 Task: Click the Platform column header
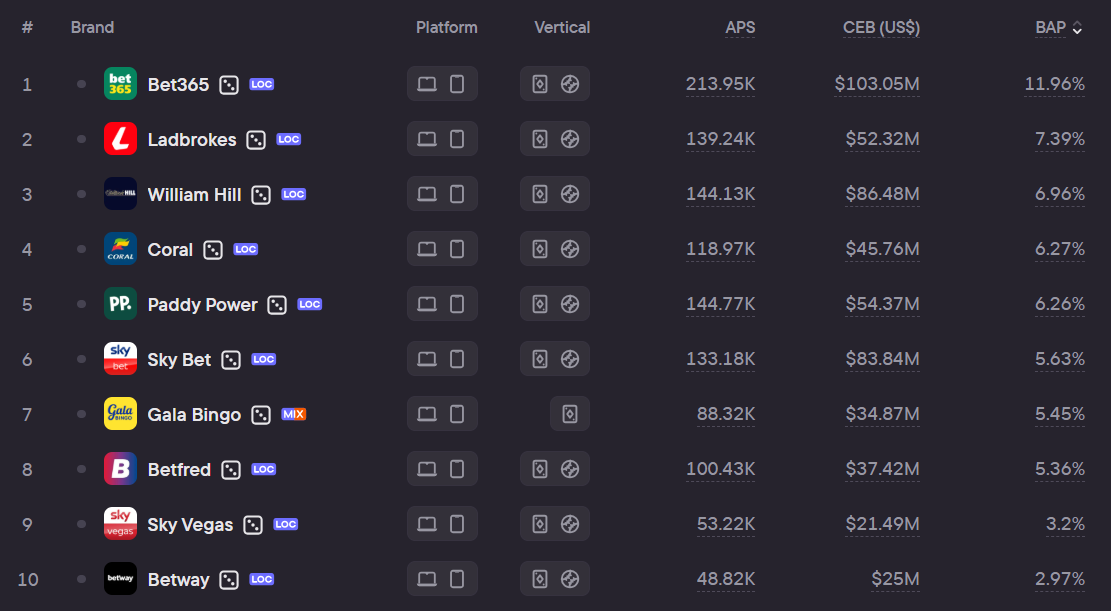(x=446, y=28)
